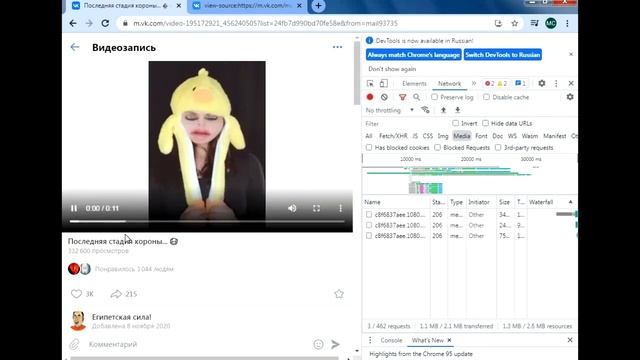This screenshot has height=360, width=640.
Task: Check Blocked Requests
Action: coord(437,147)
